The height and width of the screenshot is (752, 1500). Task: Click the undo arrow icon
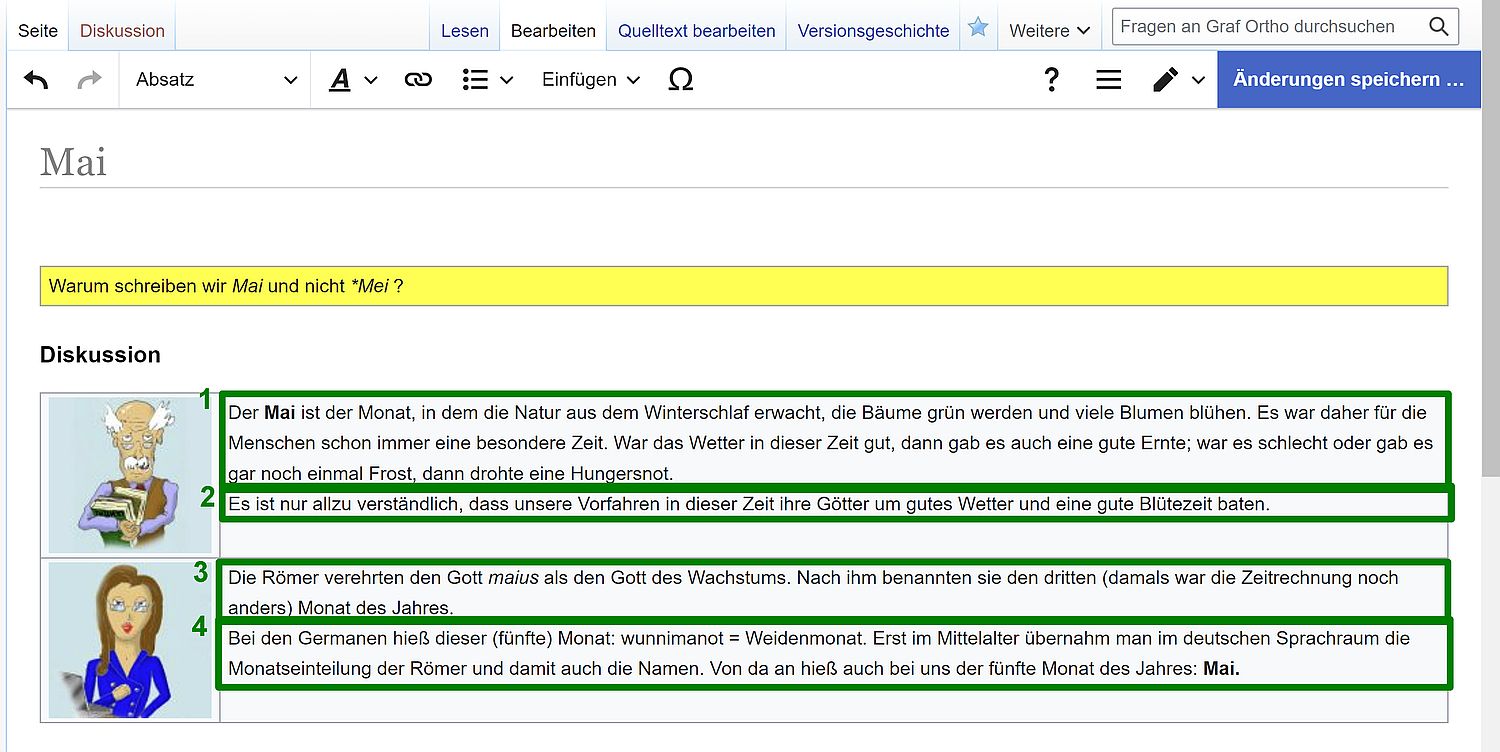pos(36,80)
